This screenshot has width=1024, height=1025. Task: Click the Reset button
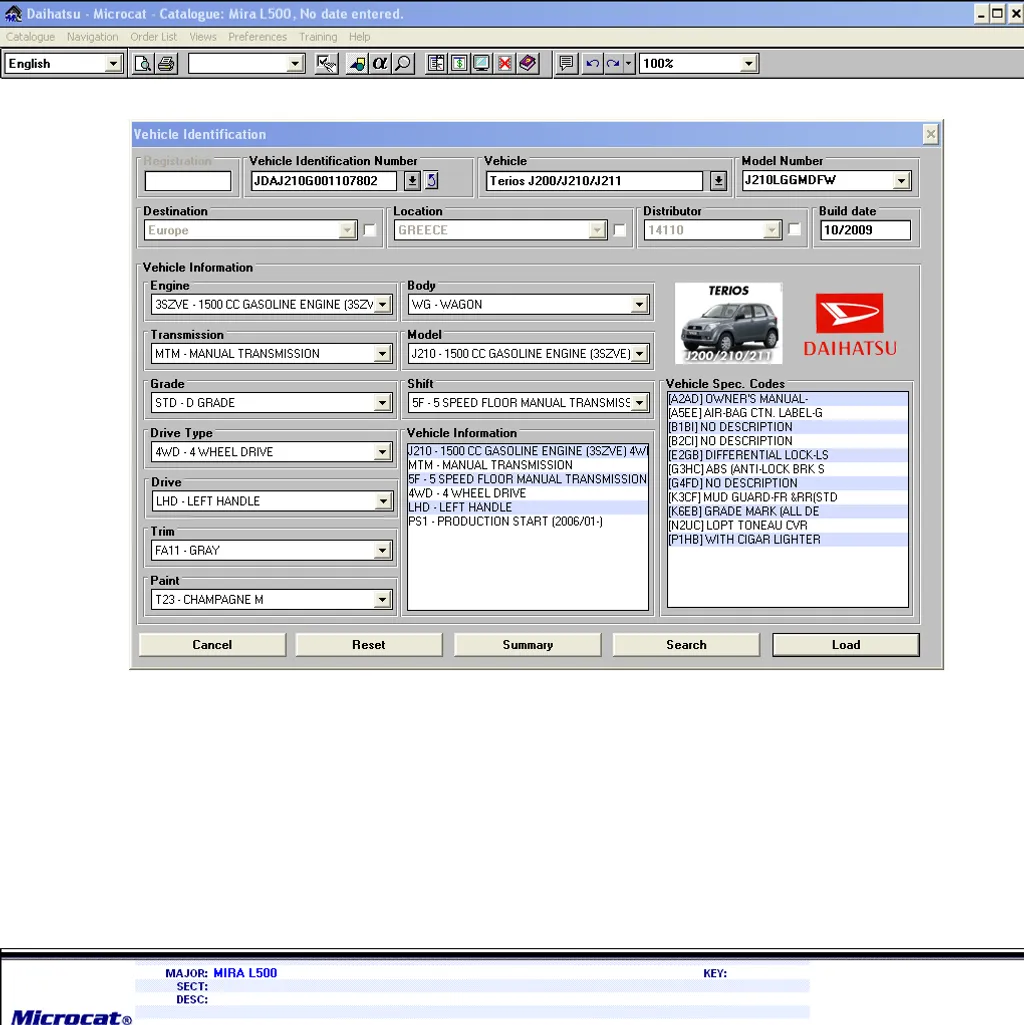point(369,645)
